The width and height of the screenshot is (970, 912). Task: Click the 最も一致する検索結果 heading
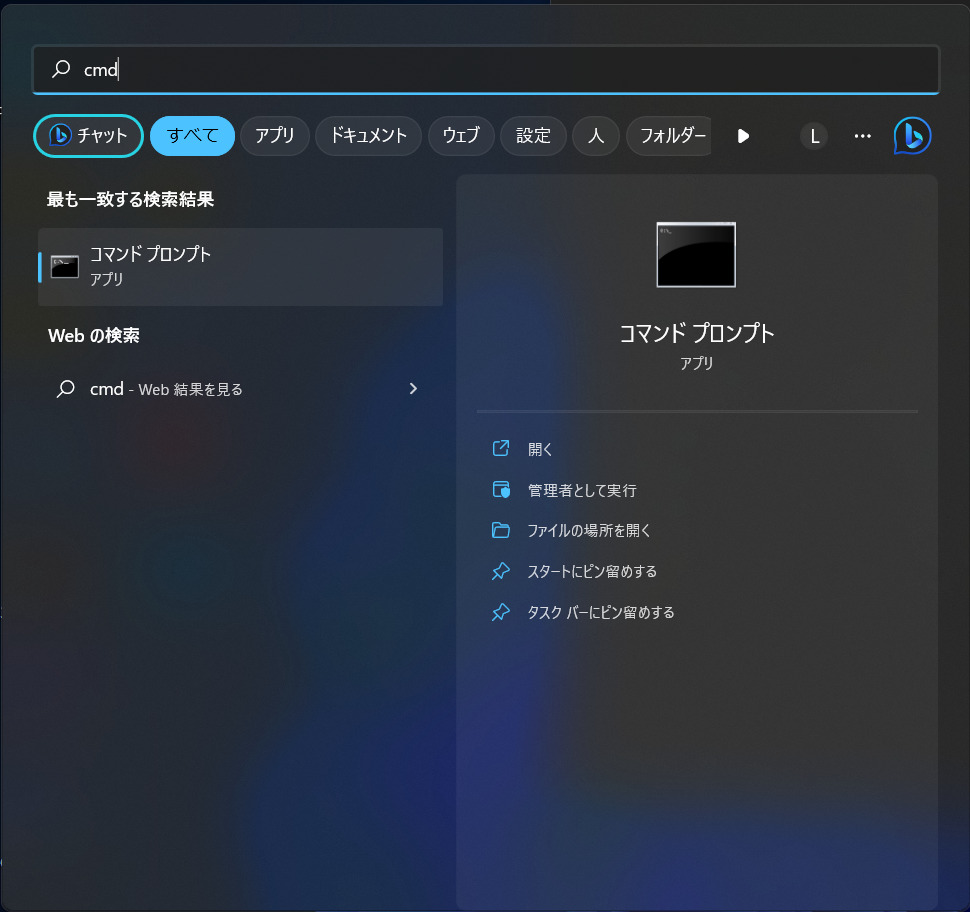point(131,199)
